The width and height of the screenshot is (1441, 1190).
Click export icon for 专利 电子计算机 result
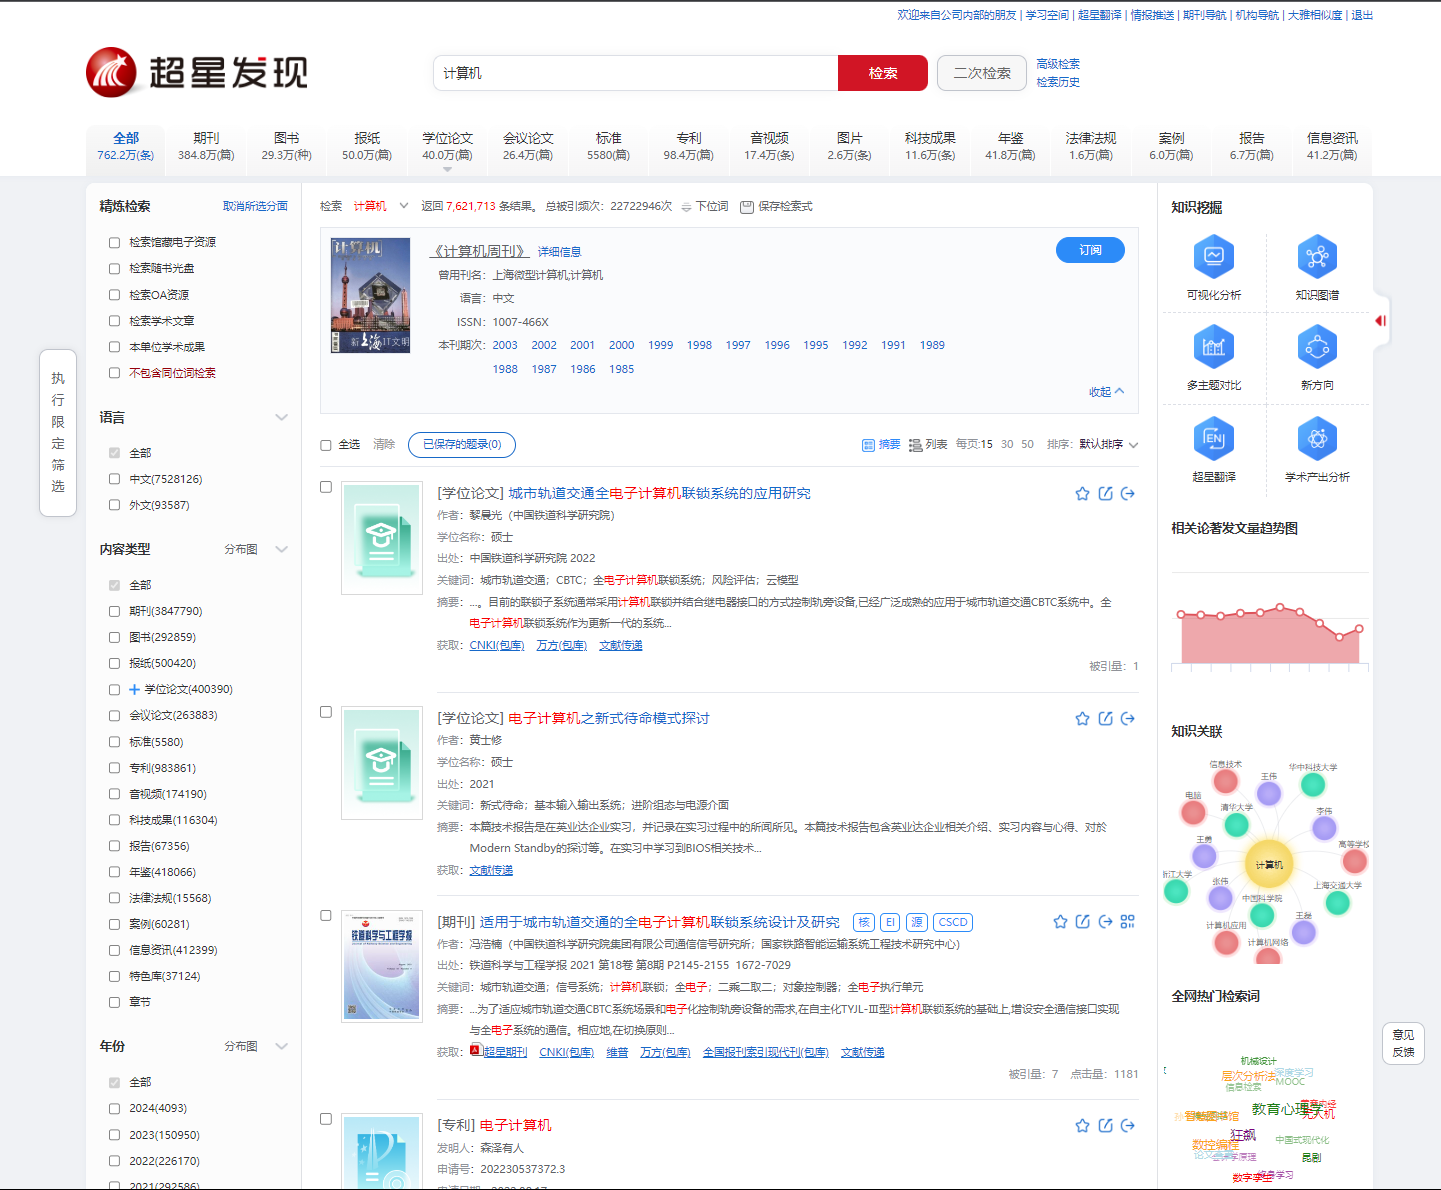pos(1128,1126)
